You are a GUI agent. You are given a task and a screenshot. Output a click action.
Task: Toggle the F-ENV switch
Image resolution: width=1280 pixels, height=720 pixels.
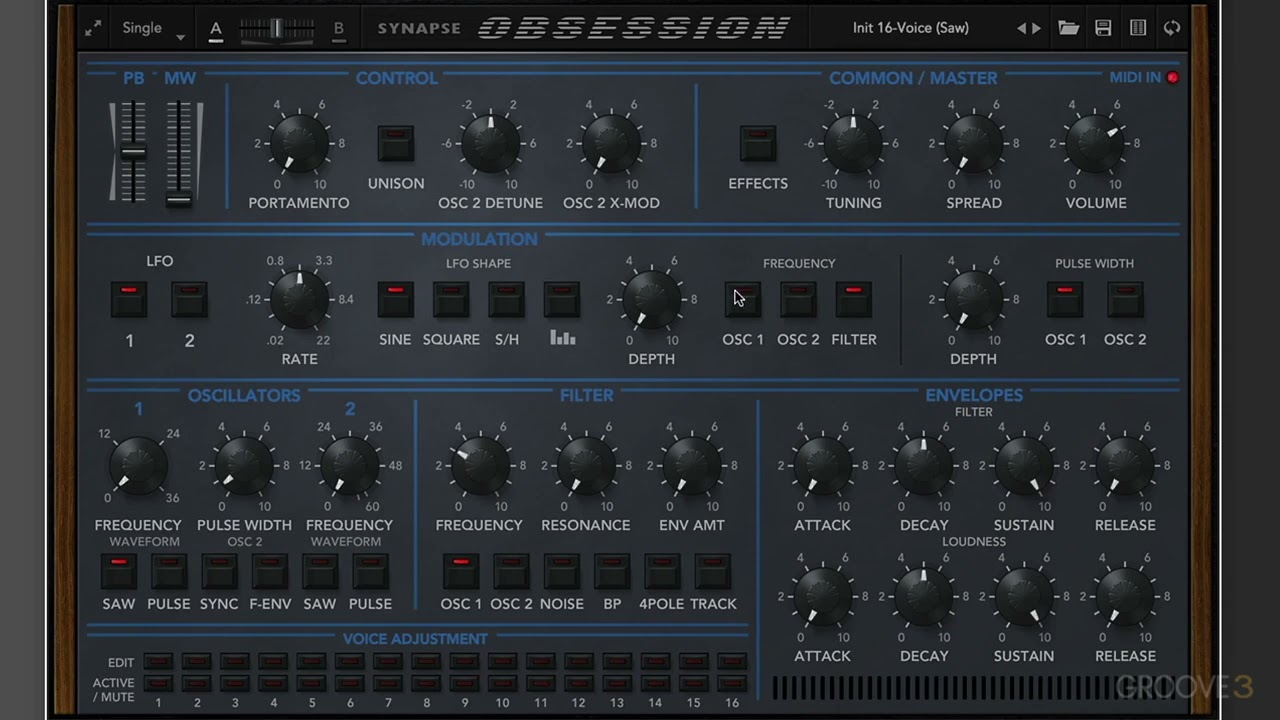pos(270,572)
